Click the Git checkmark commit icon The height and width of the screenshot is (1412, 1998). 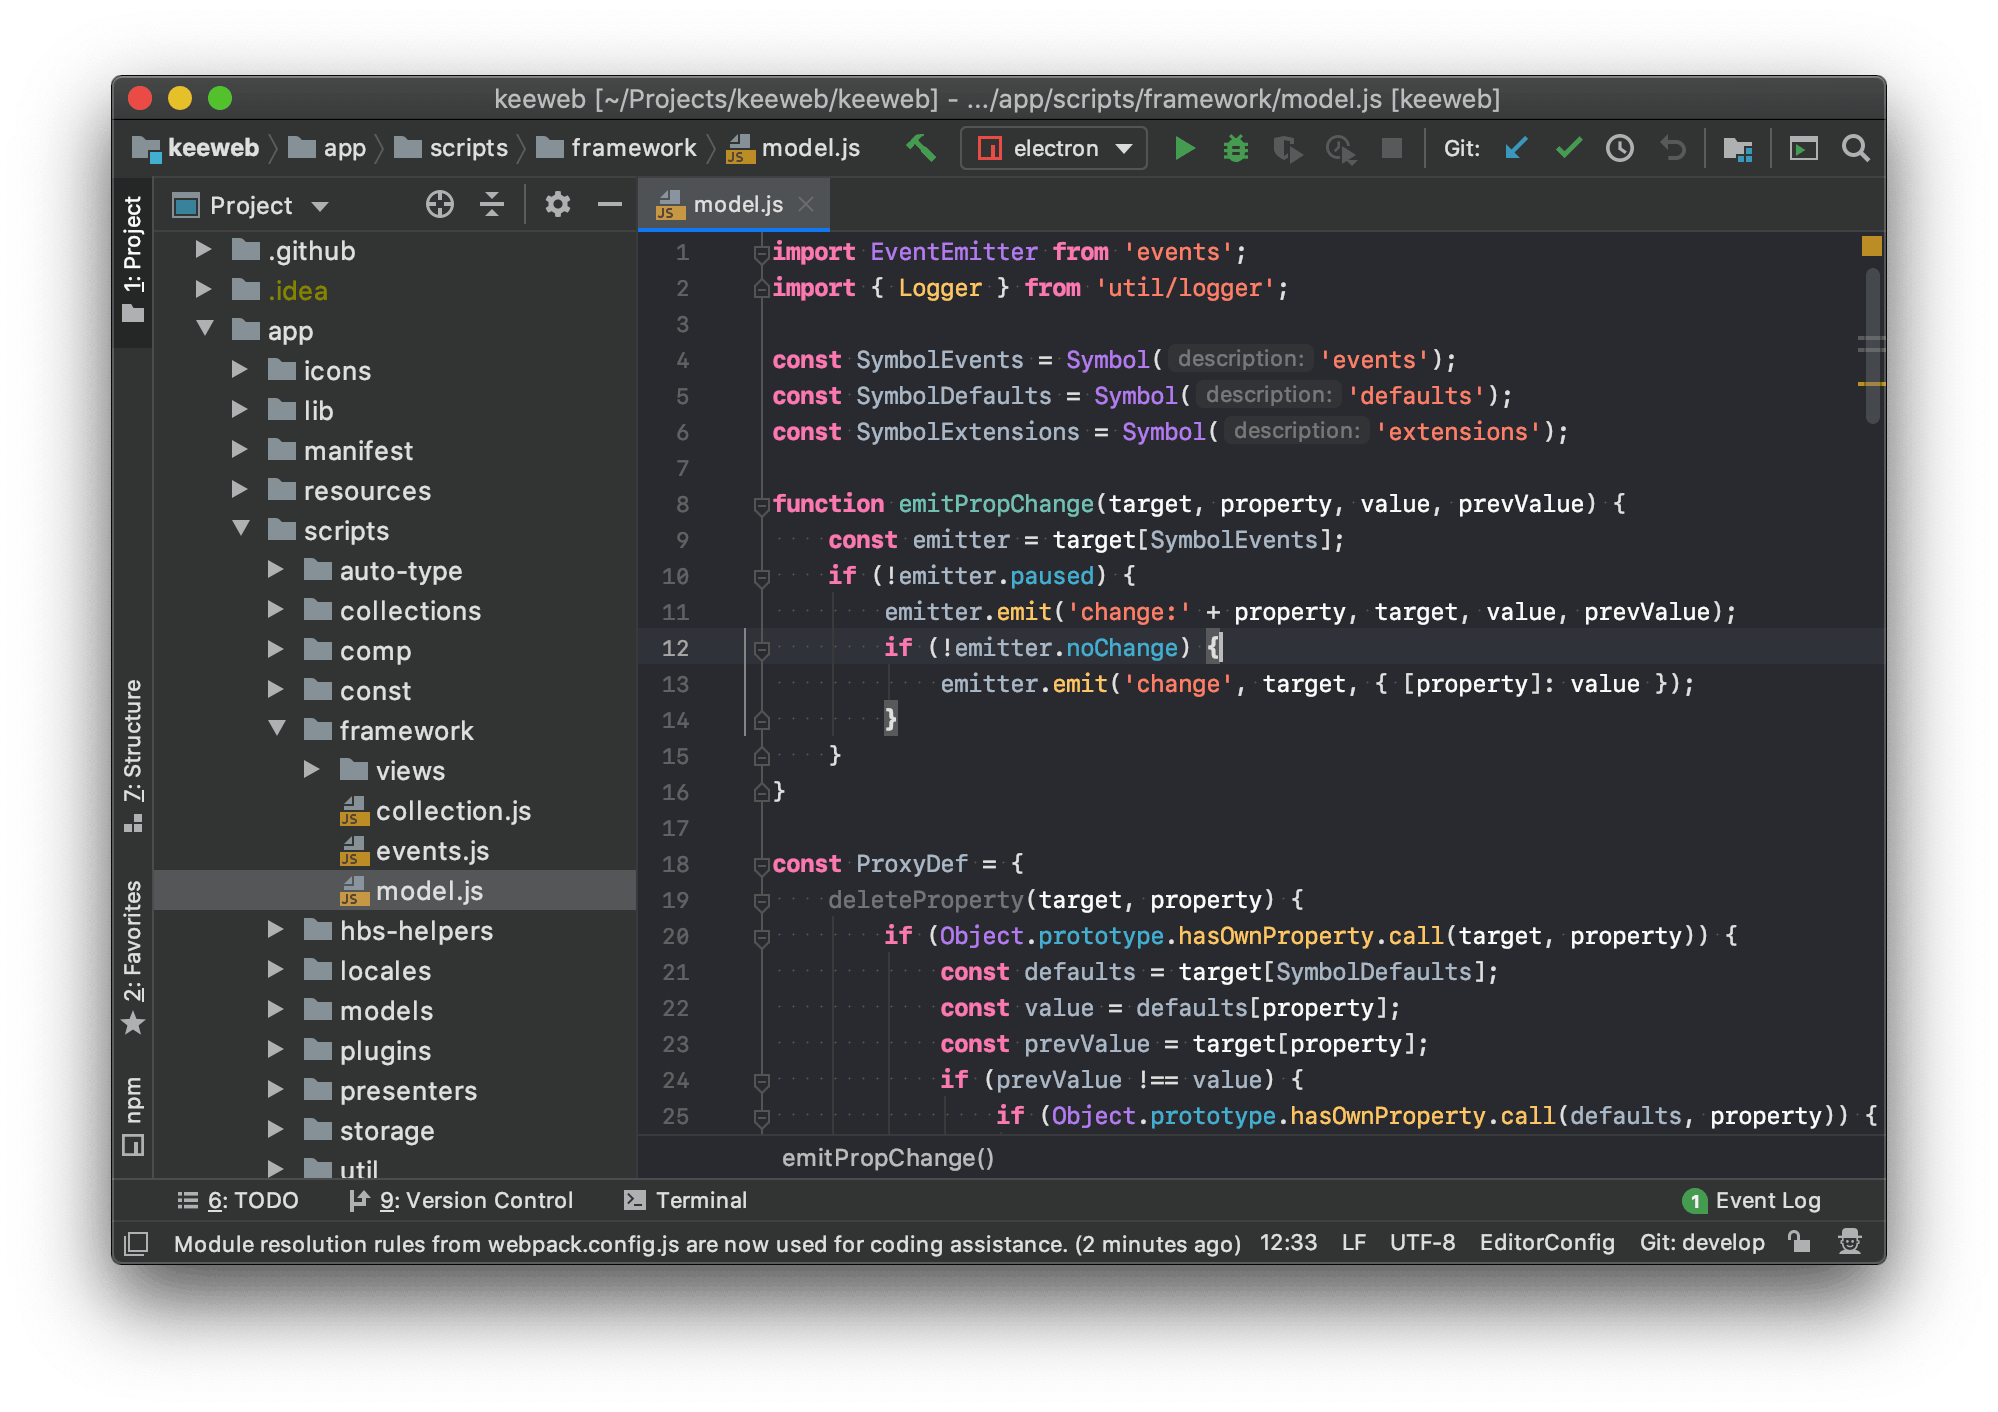[1572, 148]
